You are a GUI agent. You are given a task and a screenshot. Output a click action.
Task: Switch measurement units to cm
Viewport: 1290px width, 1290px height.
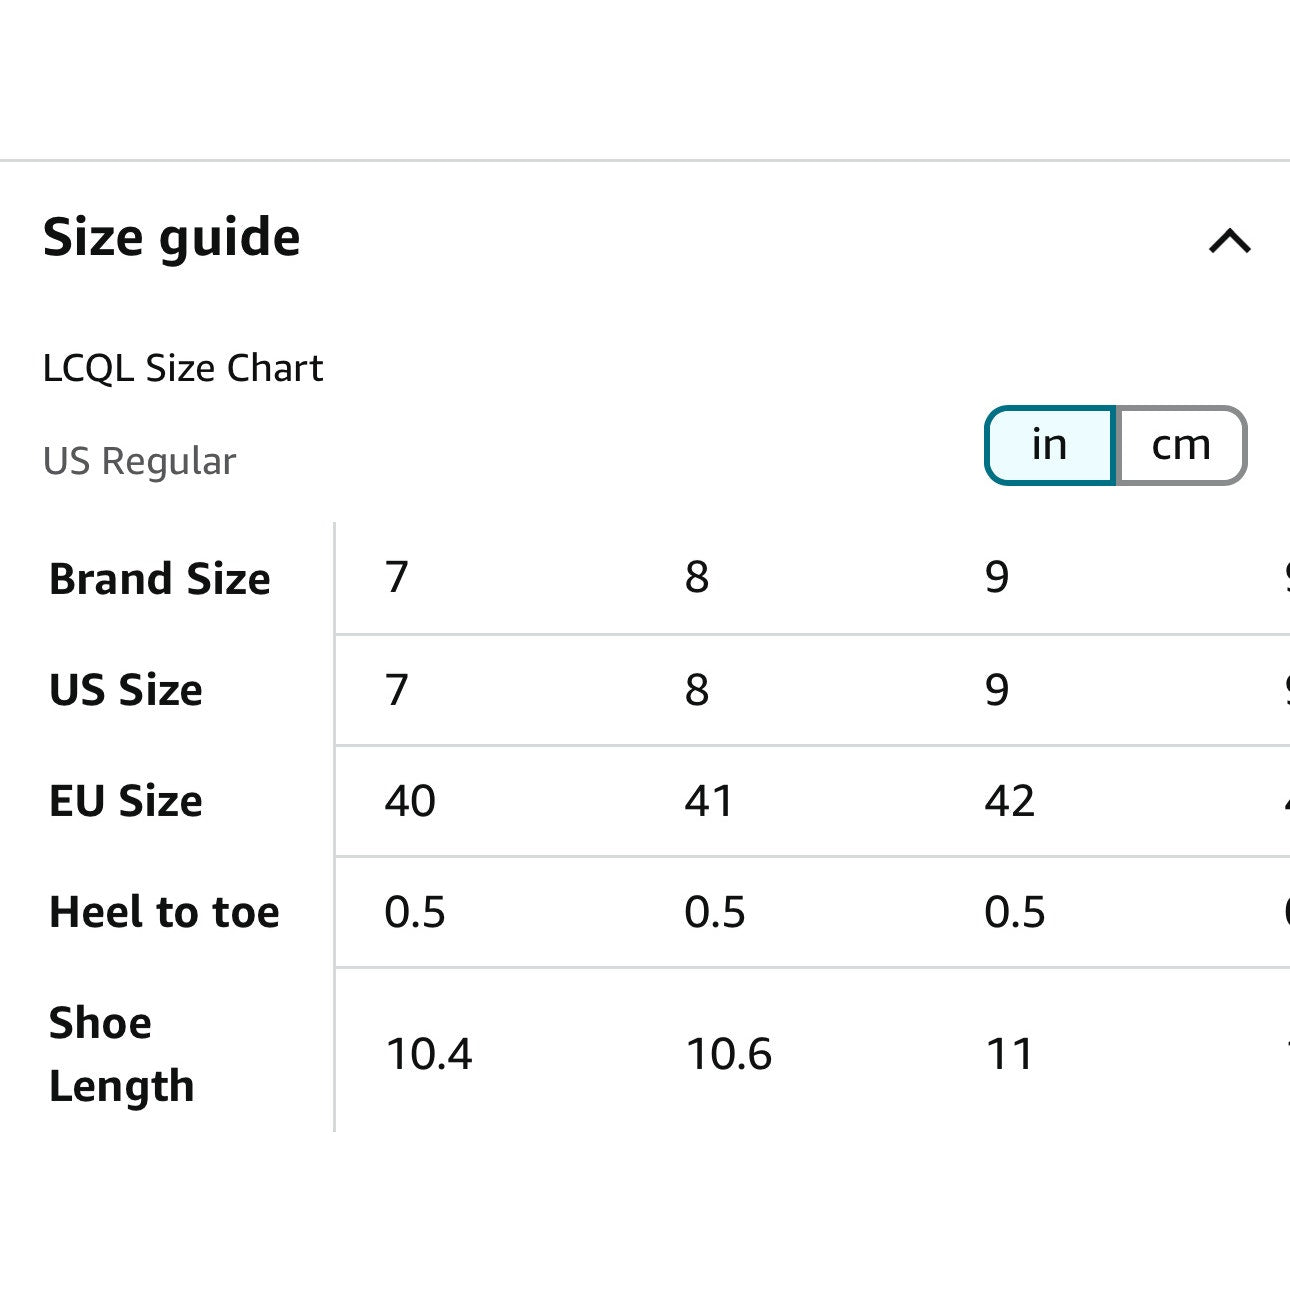1181,445
